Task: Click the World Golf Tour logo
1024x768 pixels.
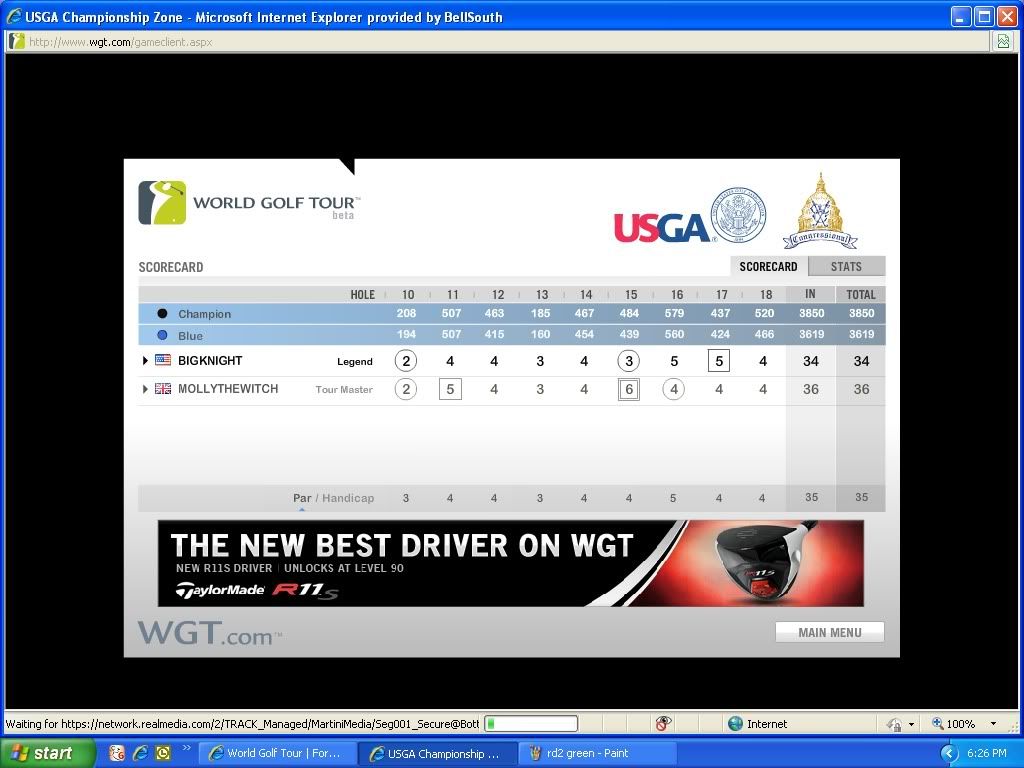Action: (x=247, y=203)
